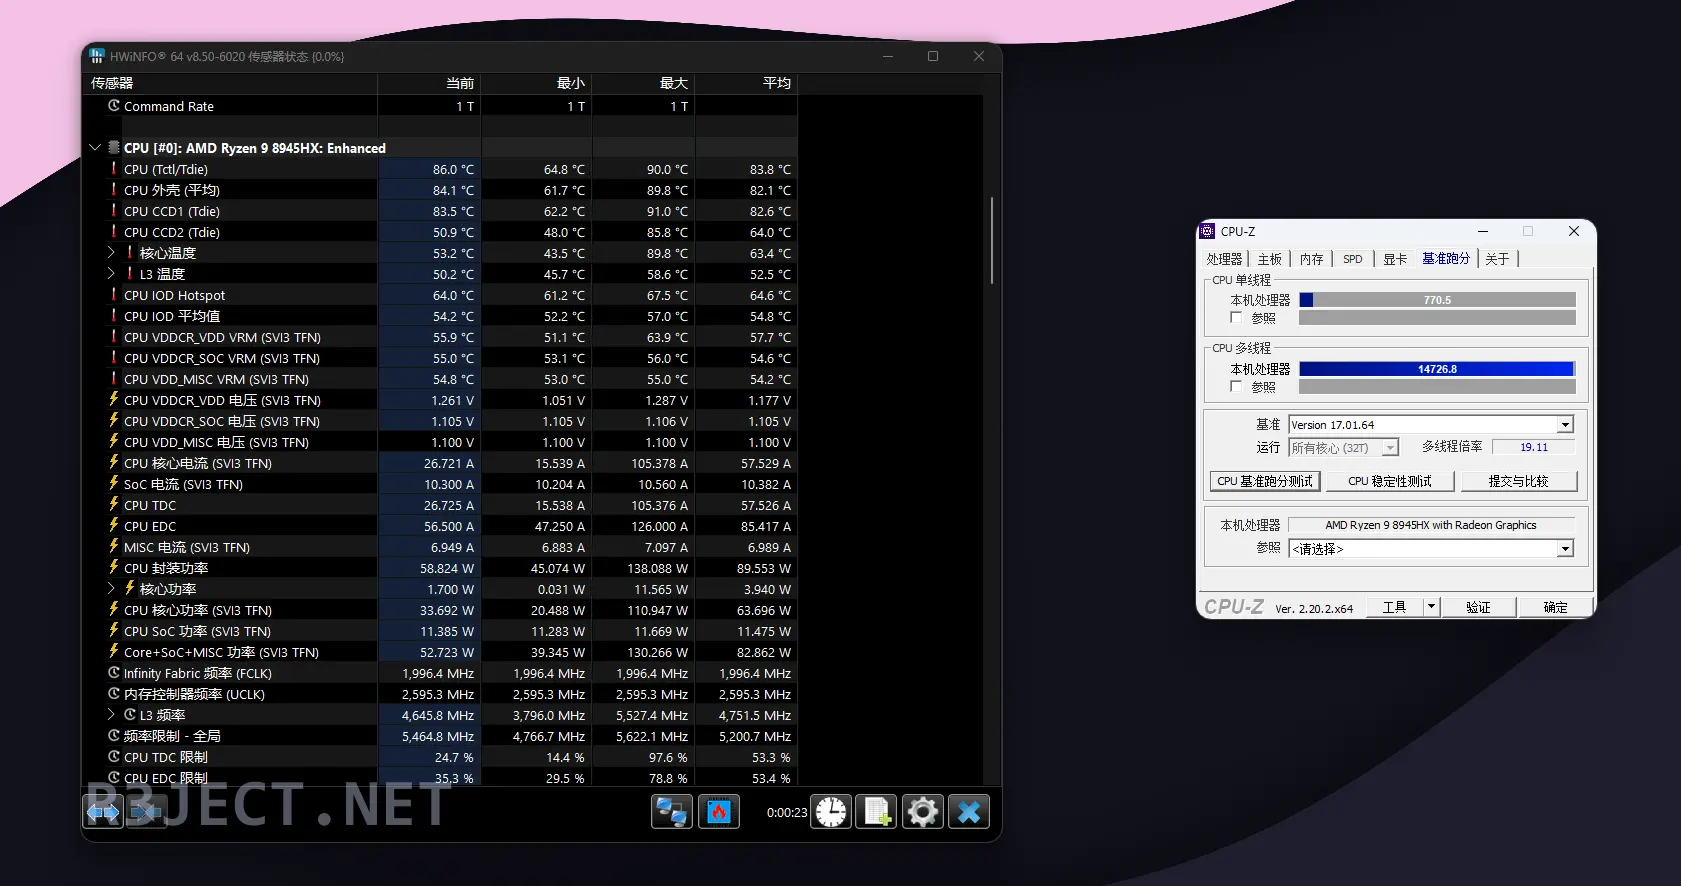The height and width of the screenshot is (886, 1681).
Task: Click the 提交与比较 button
Action: (1518, 481)
